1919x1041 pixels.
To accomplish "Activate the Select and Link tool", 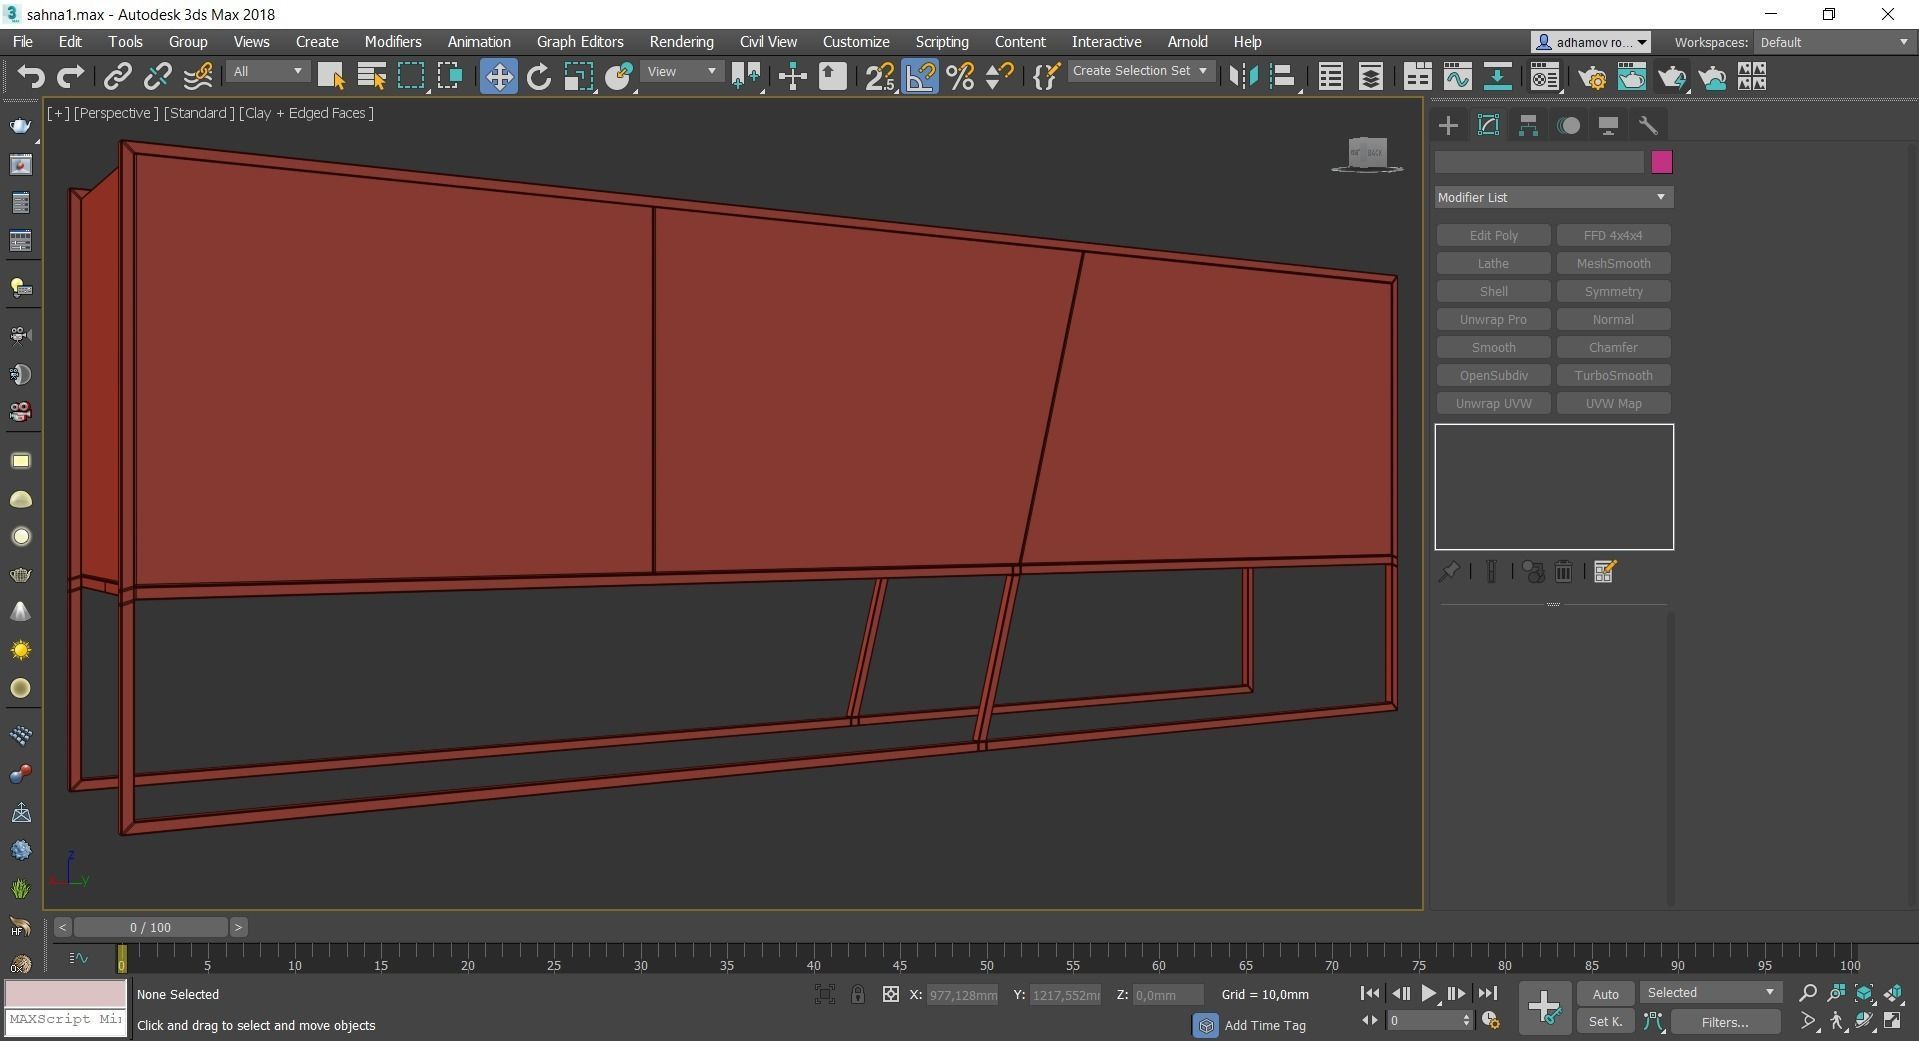I will click(x=118, y=77).
